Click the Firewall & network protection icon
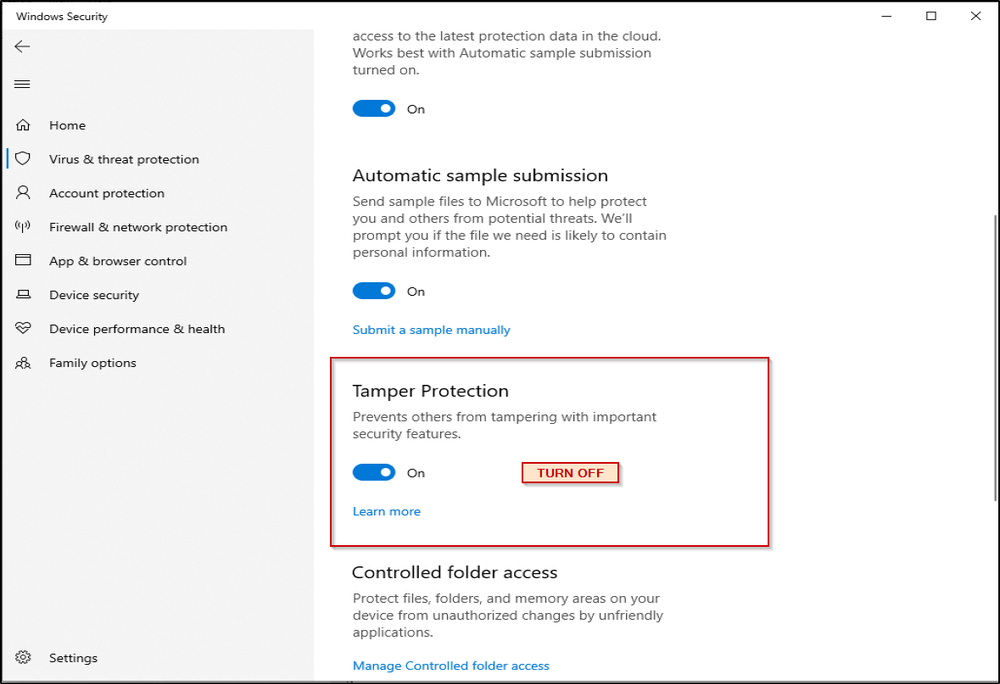The height and width of the screenshot is (684, 1000). pos(22,227)
